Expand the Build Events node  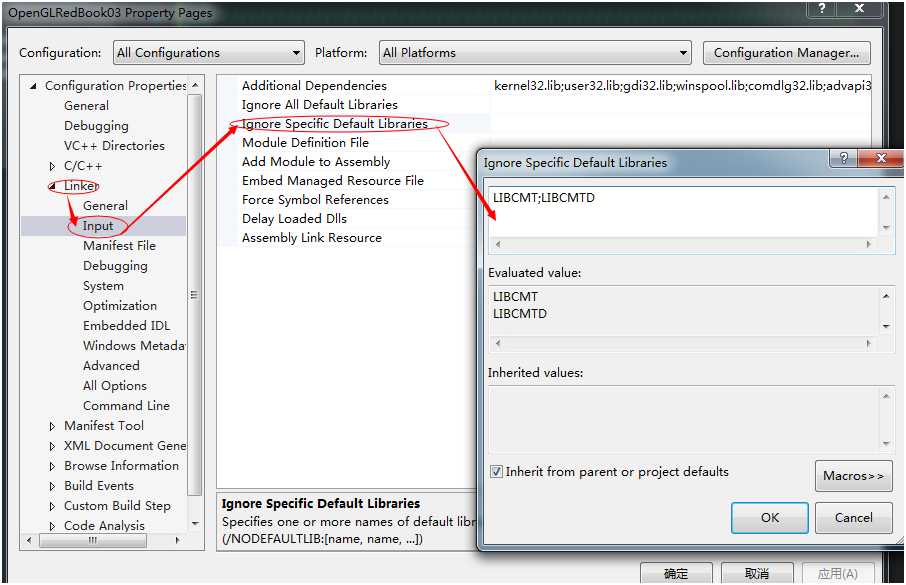53,487
